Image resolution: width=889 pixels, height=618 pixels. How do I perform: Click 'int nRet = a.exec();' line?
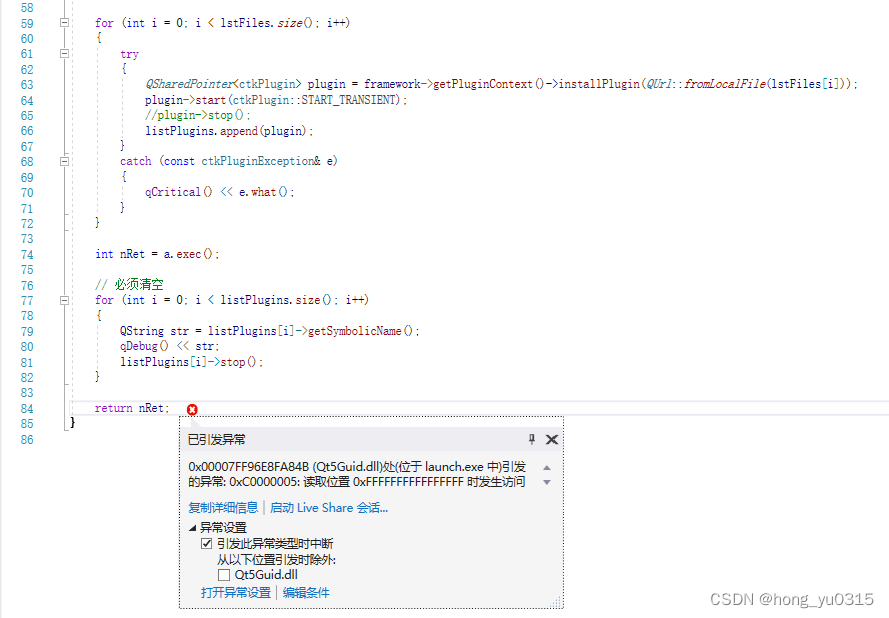click(157, 254)
